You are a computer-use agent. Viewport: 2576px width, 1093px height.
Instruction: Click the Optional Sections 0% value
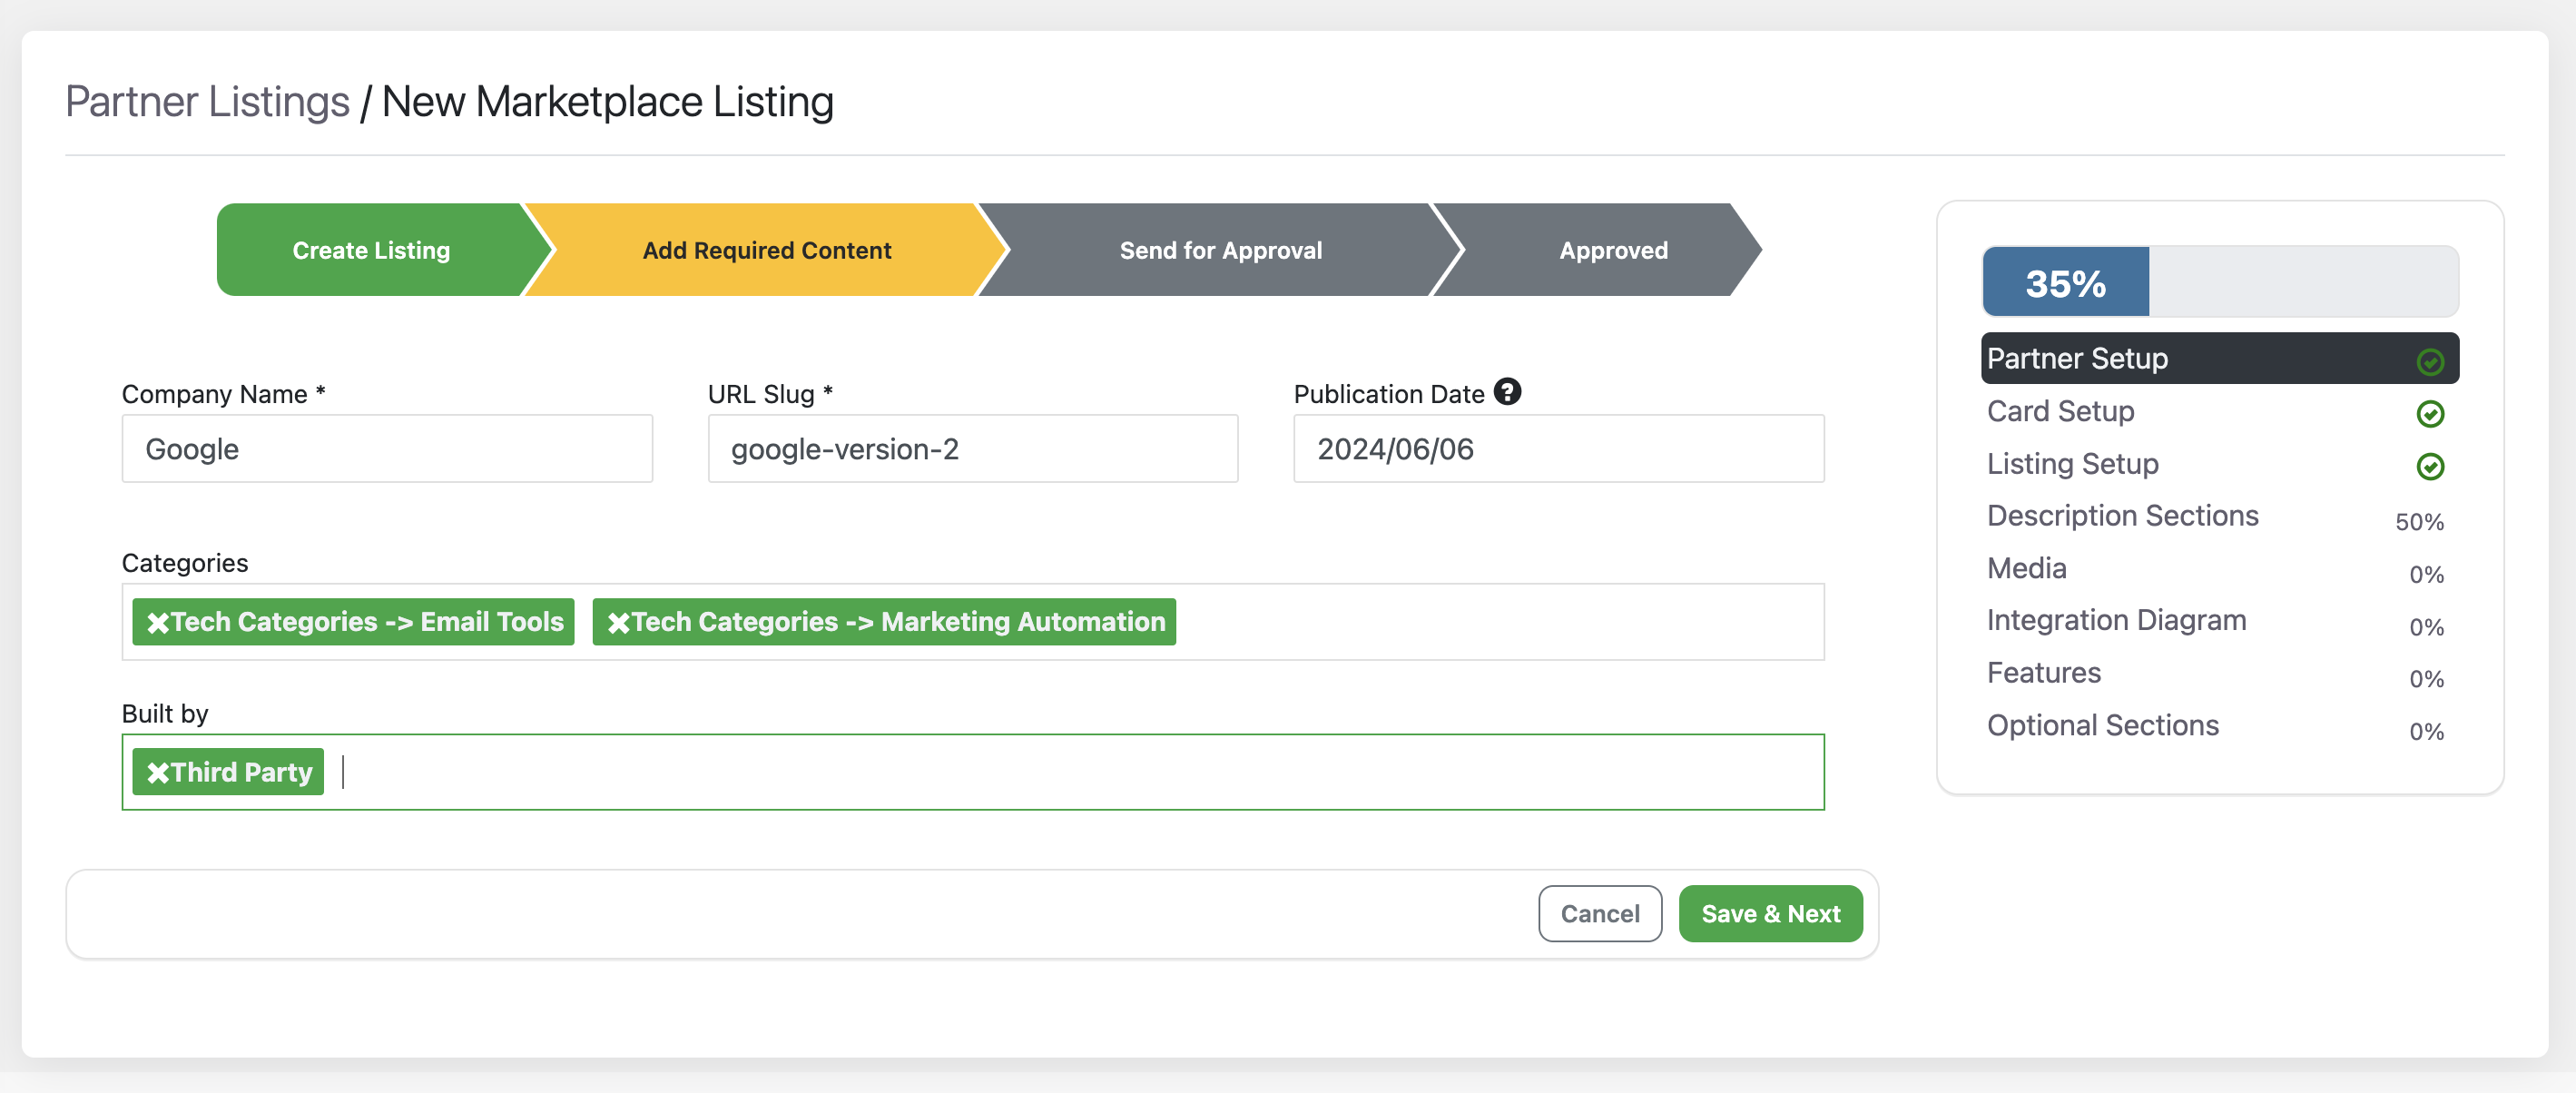click(2426, 732)
